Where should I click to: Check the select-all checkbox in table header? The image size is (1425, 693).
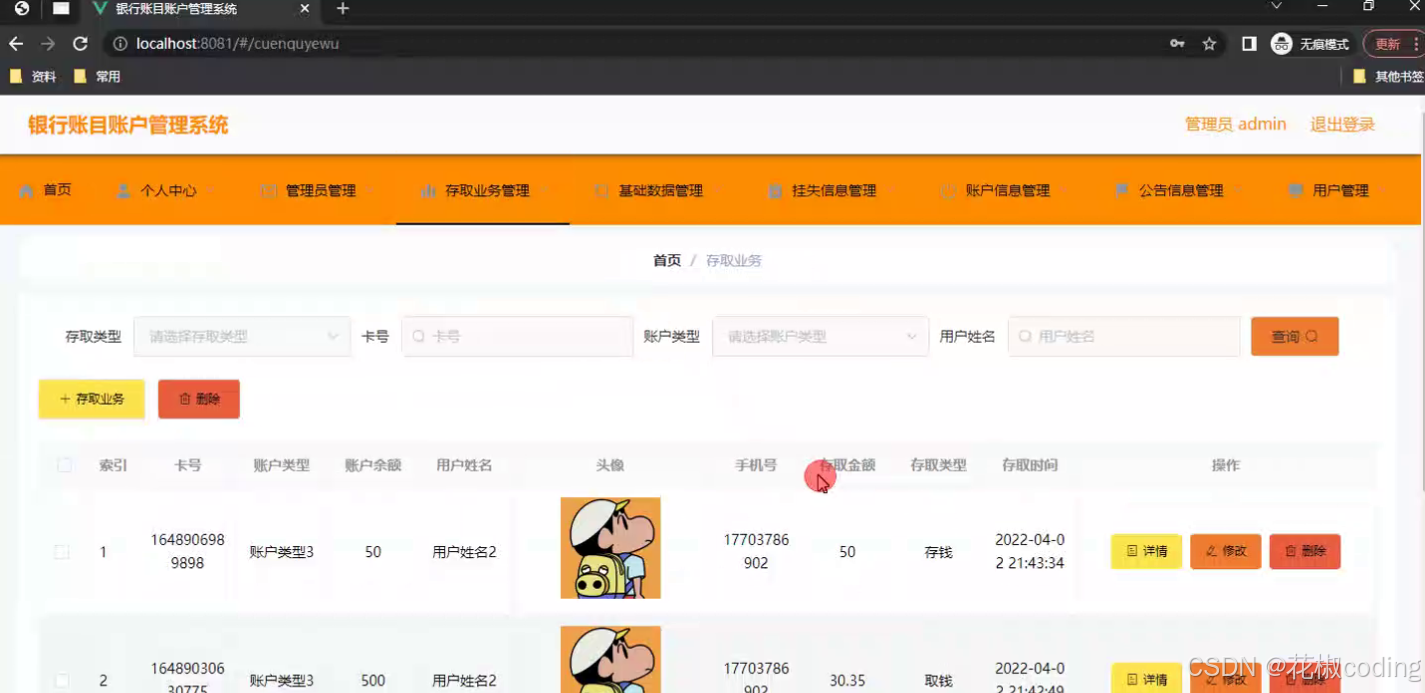click(63, 465)
